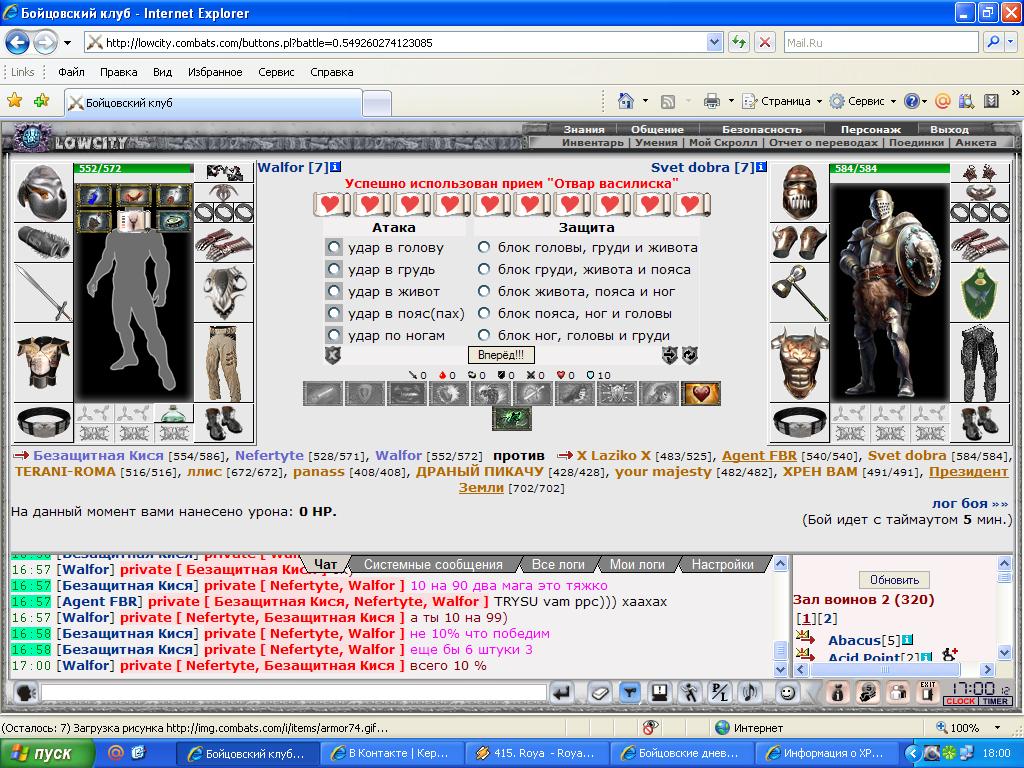Viewport: 1024px width, 768px height.
Task: Switch to Все логи chat tab
Action: 558,564
